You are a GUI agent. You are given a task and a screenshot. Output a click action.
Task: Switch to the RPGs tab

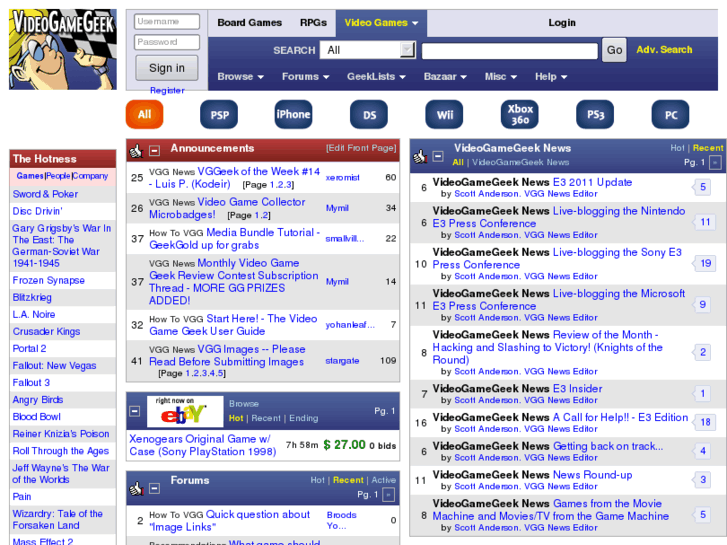coord(313,23)
